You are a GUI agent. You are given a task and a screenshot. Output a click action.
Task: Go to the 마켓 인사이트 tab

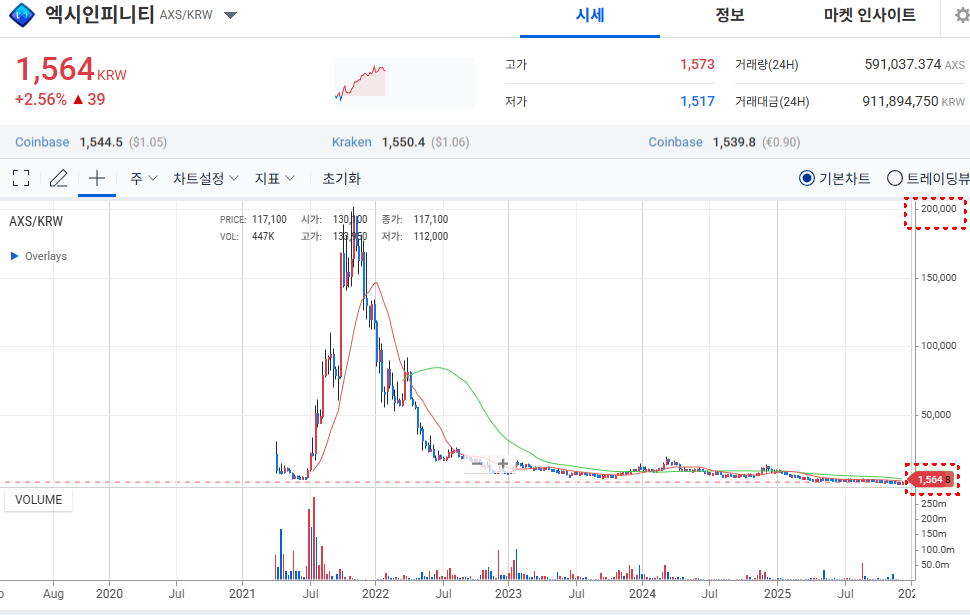[x=869, y=16]
